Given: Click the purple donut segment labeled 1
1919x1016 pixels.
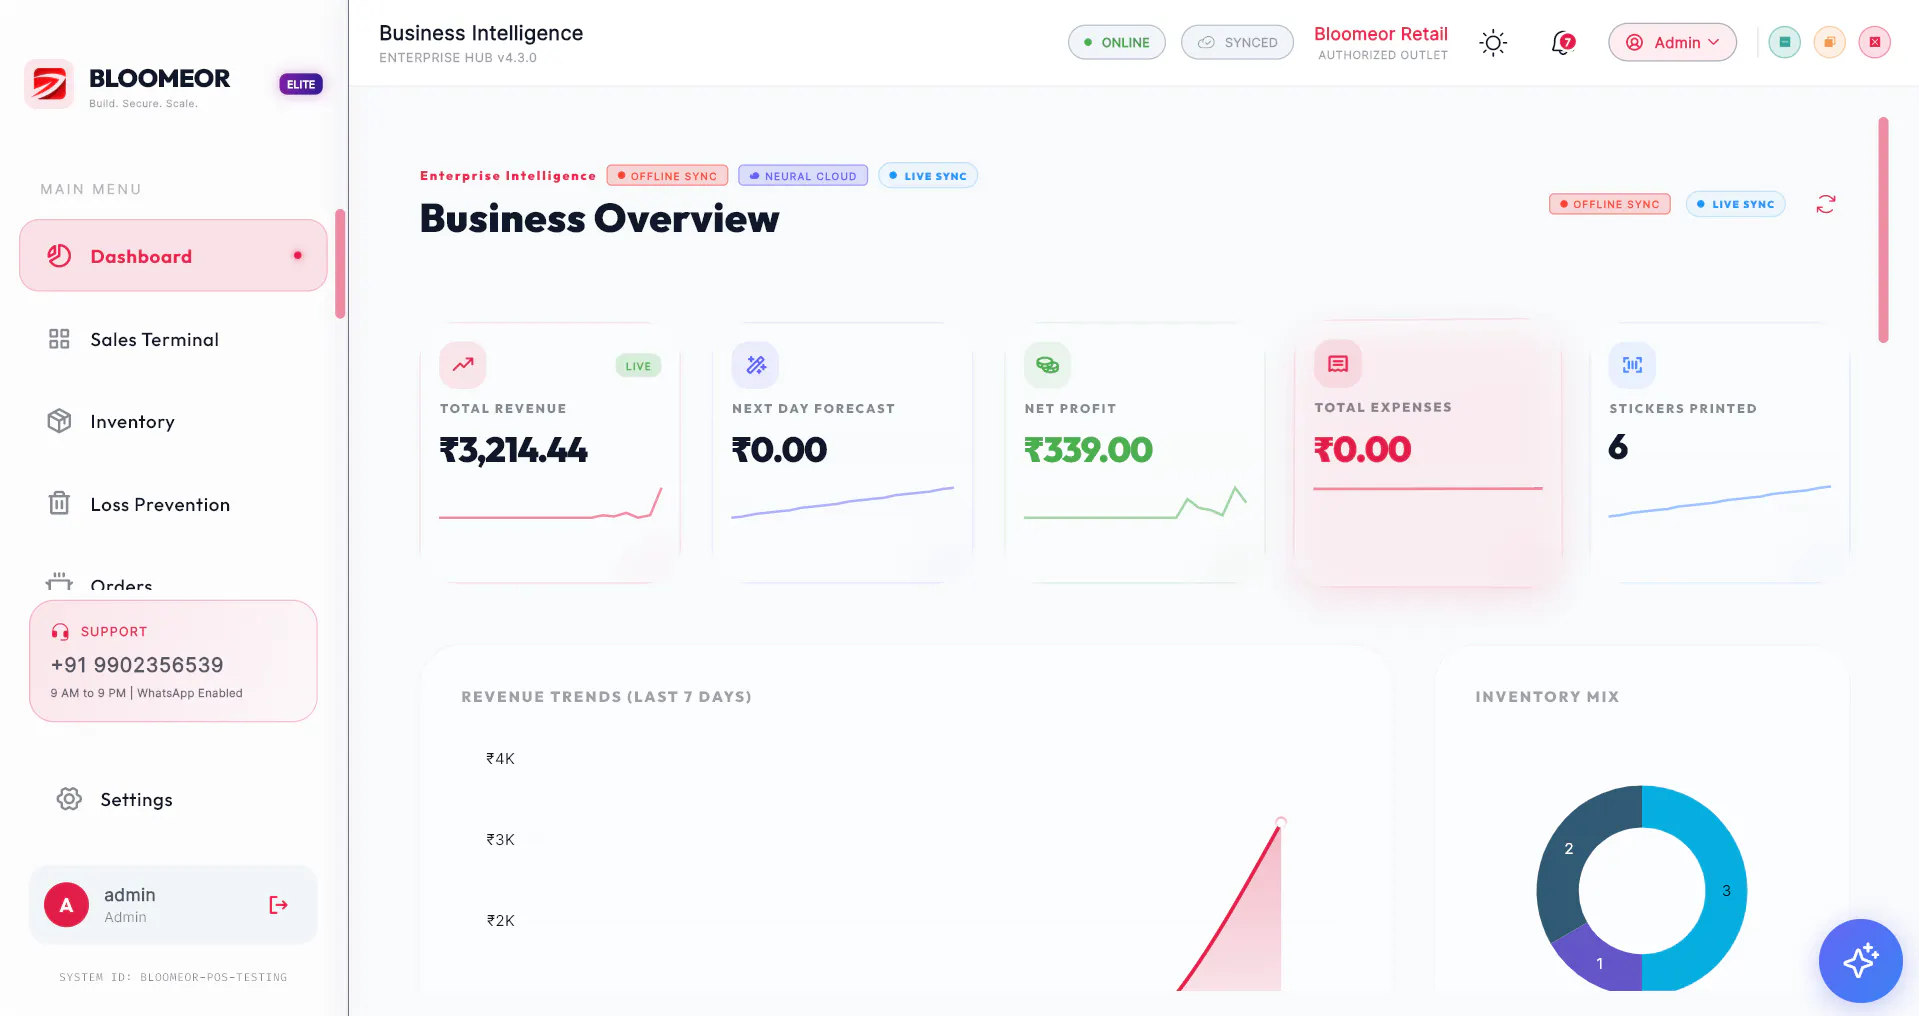Looking at the screenshot, I should (x=1600, y=963).
